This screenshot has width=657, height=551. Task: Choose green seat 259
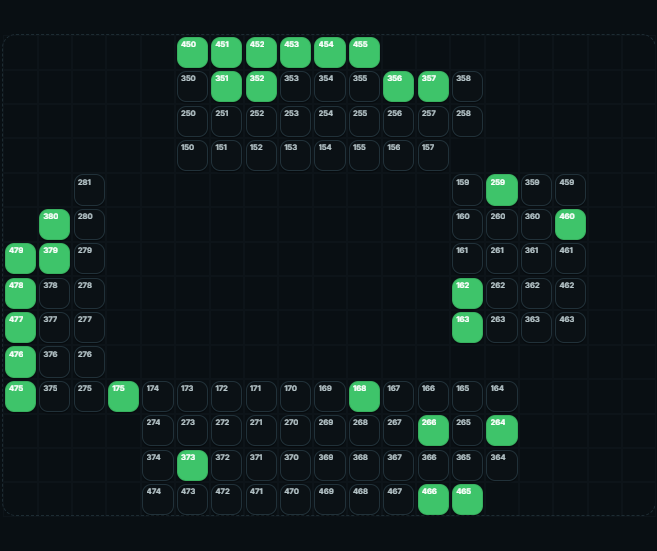click(x=502, y=190)
